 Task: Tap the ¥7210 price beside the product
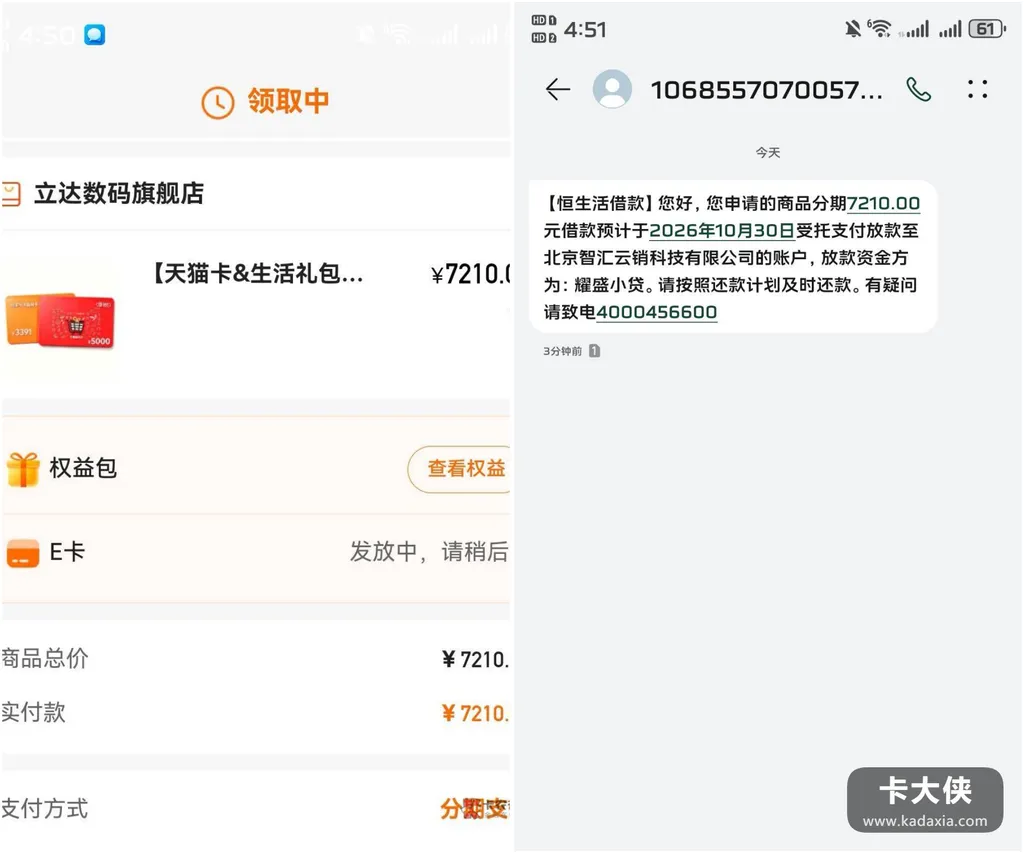pyautogui.click(x=471, y=274)
